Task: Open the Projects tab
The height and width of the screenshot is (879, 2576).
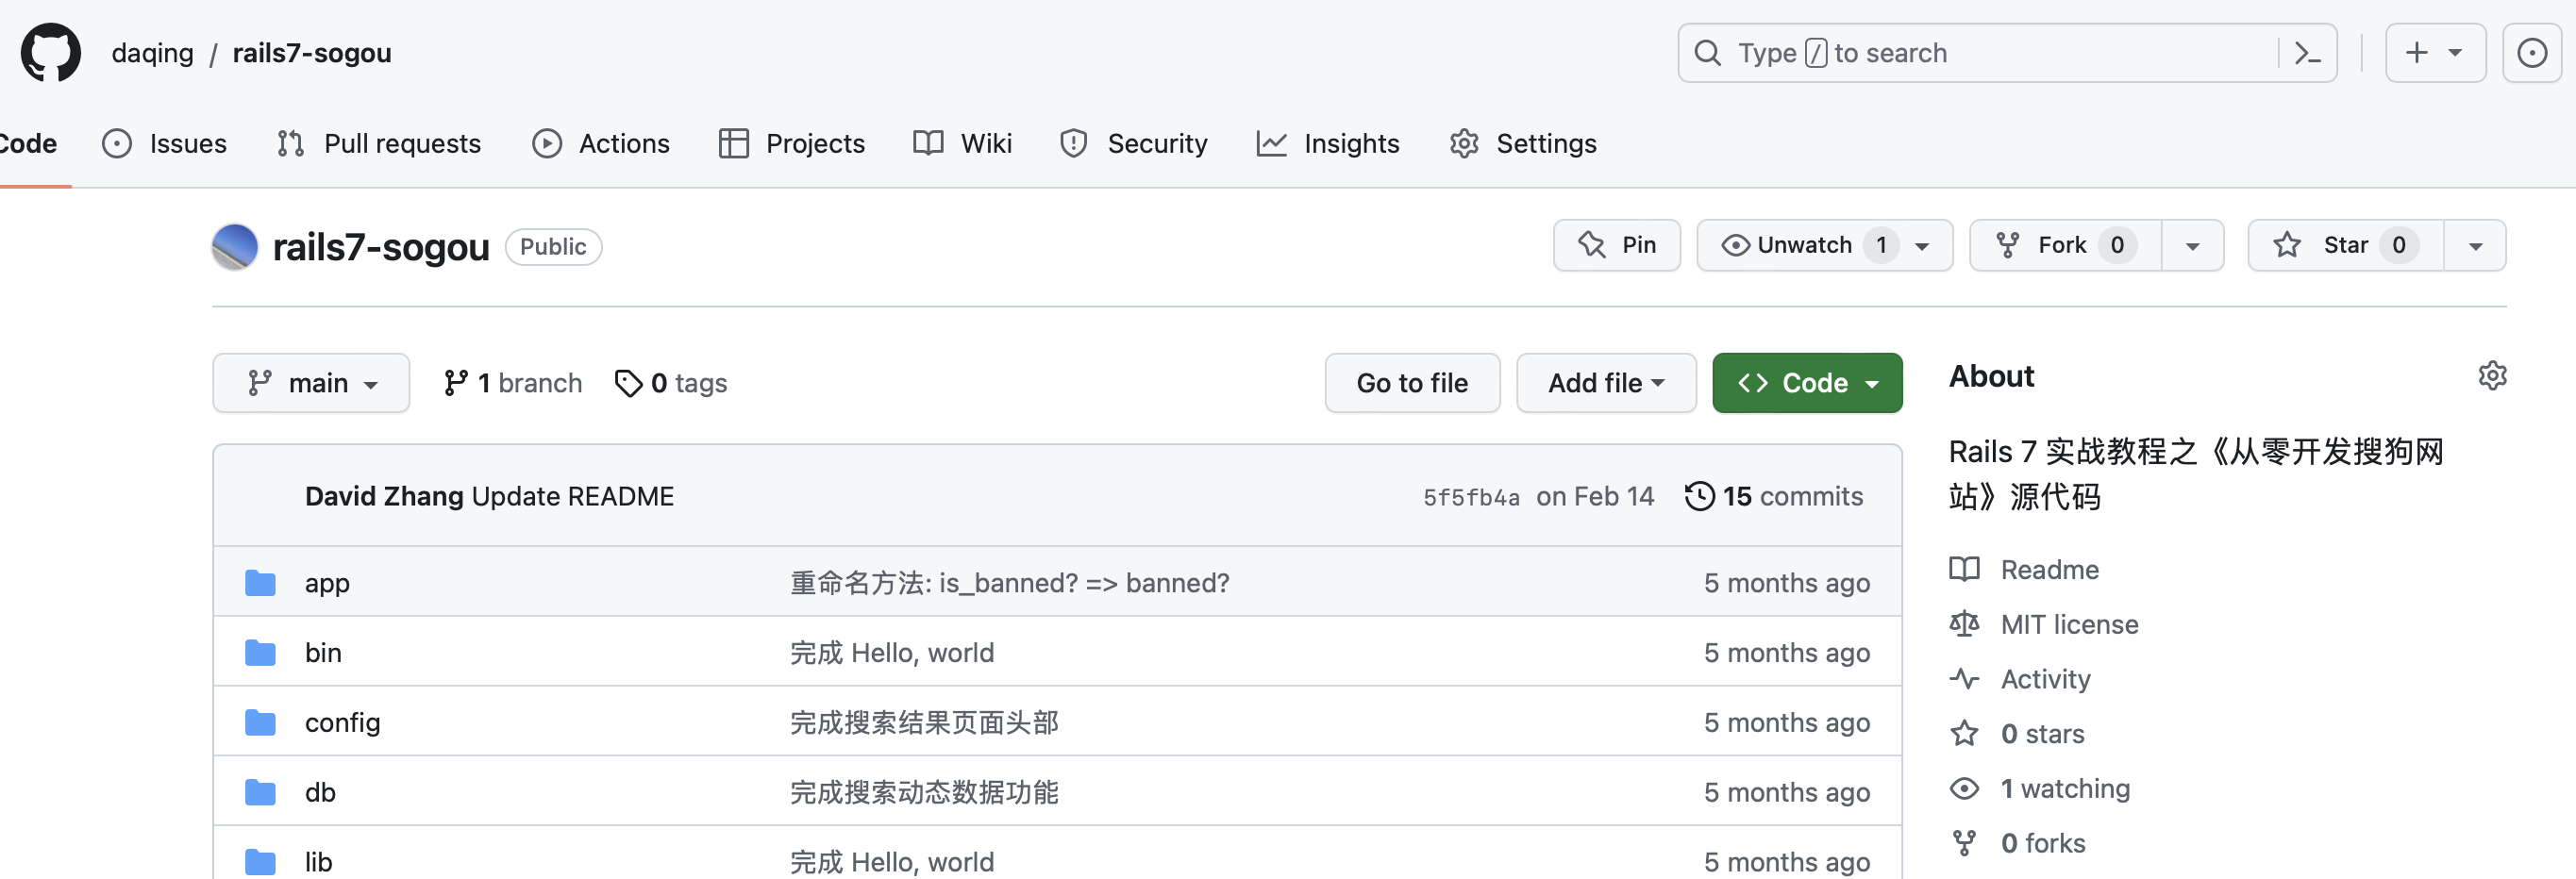Action: tap(791, 144)
